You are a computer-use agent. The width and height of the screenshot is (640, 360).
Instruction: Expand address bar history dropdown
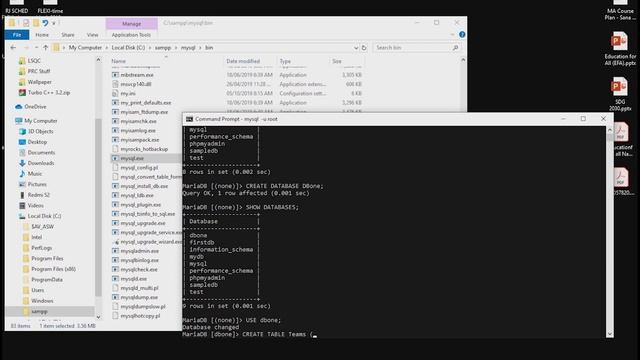[x=356, y=48]
